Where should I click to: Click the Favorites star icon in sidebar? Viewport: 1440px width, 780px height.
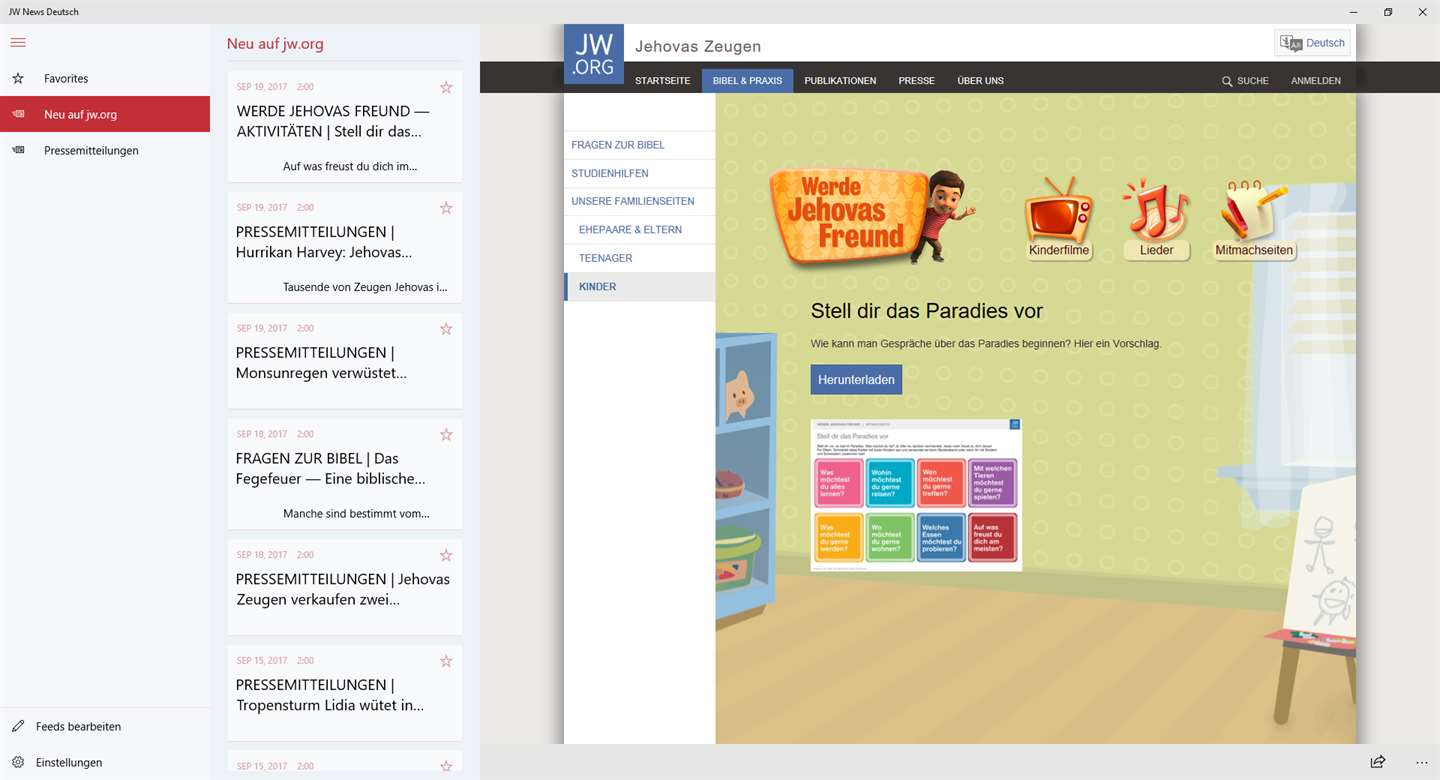(18, 78)
